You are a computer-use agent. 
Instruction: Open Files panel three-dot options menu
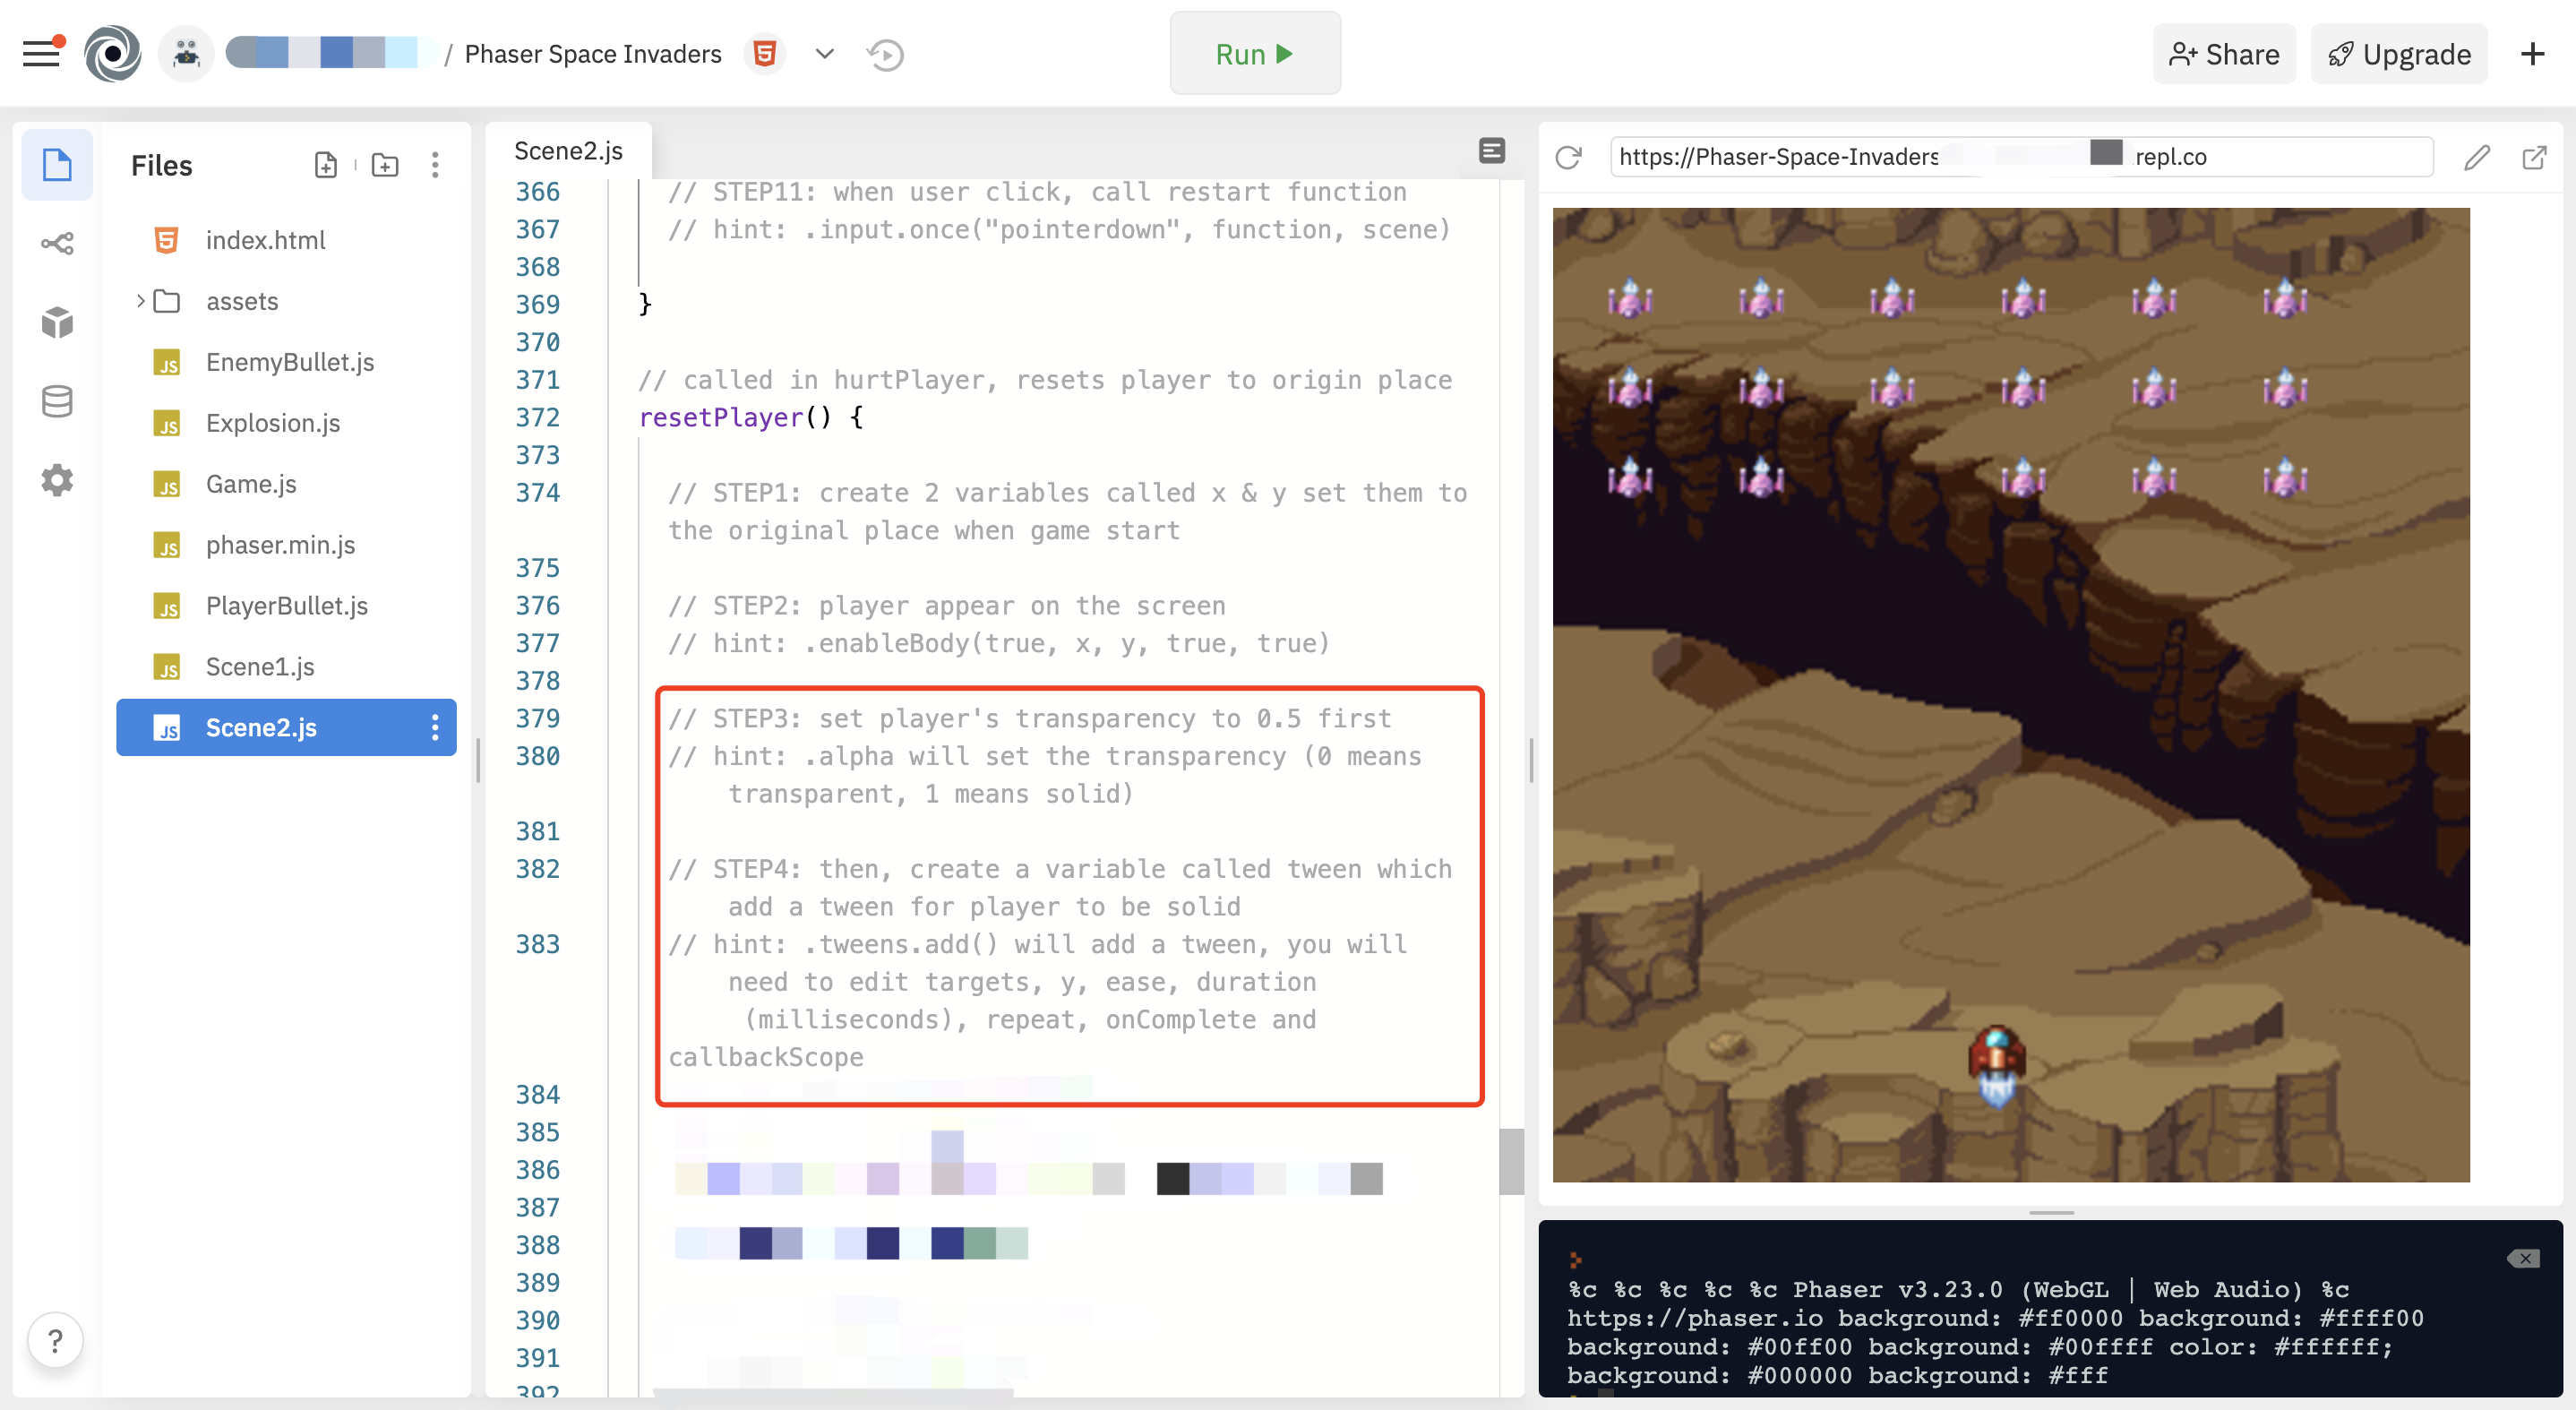coord(435,165)
